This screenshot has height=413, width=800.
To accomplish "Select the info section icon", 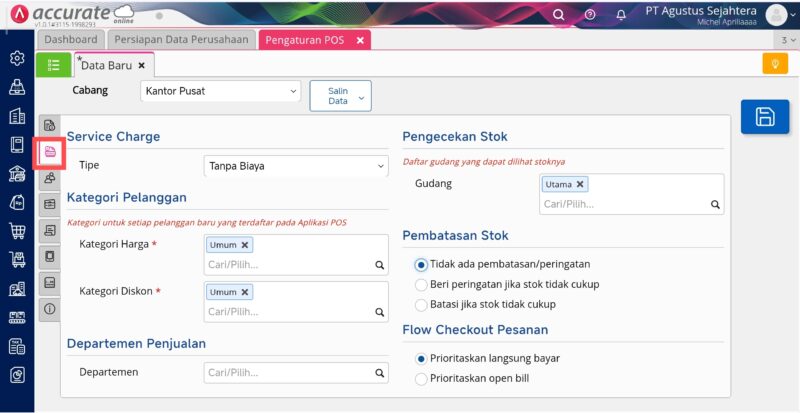I will pyautogui.click(x=50, y=310).
